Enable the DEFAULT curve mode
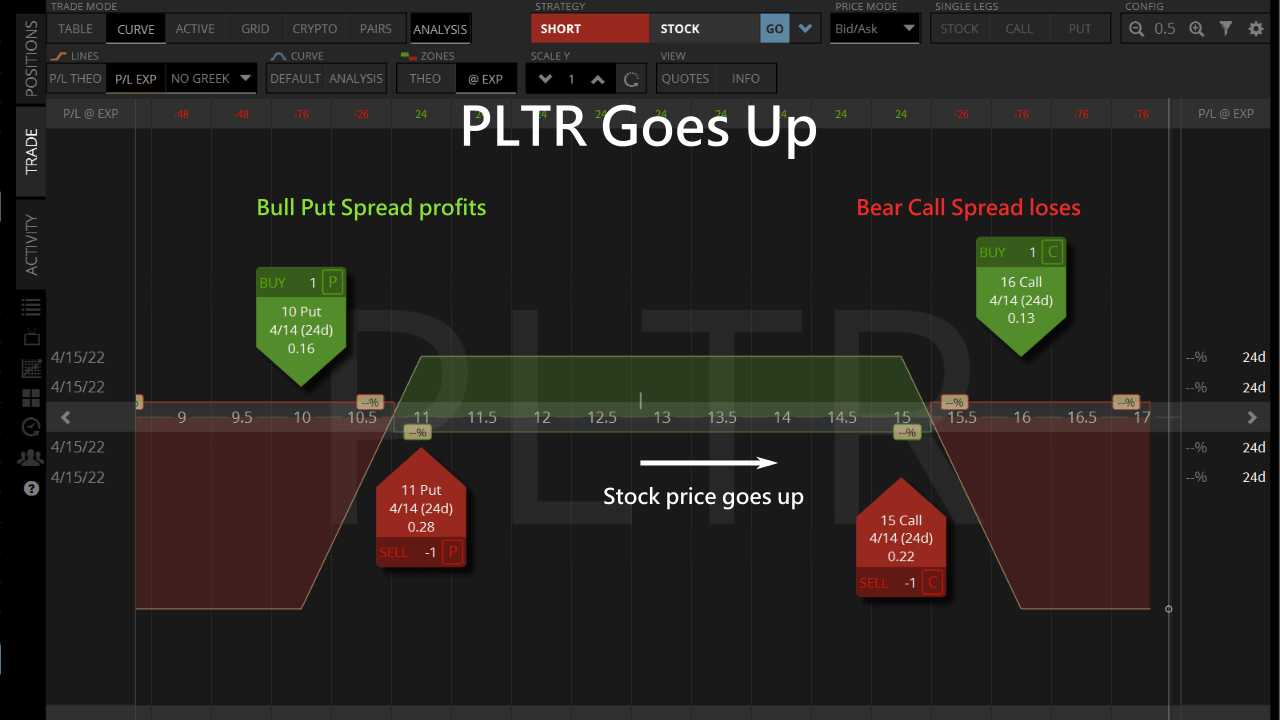This screenshot has width=1280, height=720. click(295, 78)
